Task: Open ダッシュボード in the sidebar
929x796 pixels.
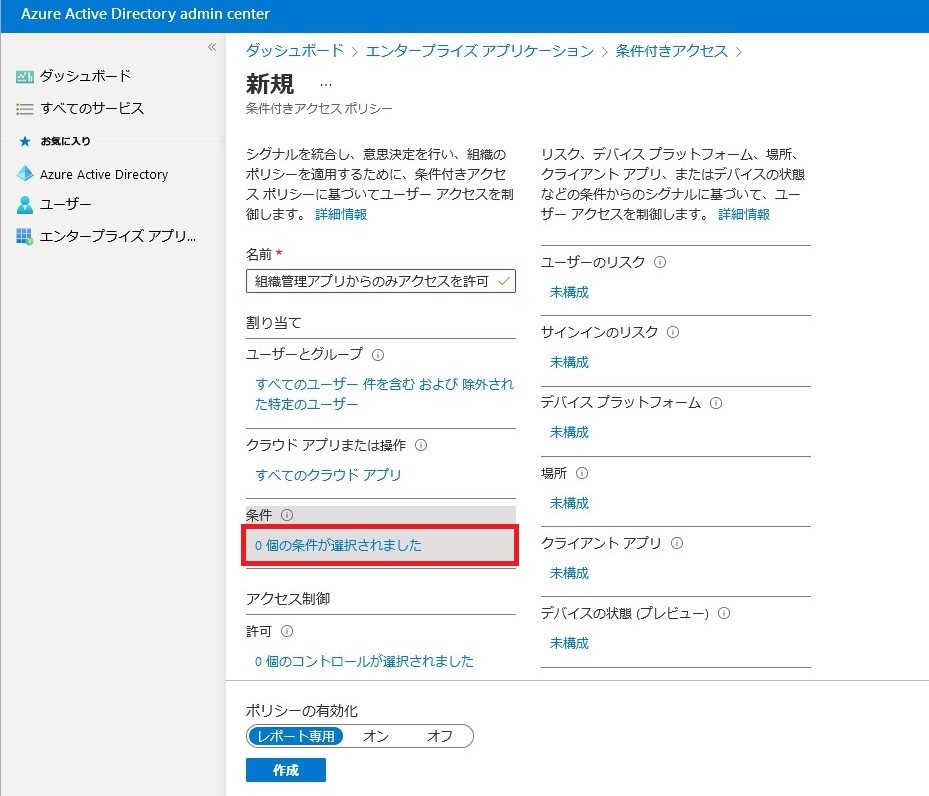Action: coord(85,76)
